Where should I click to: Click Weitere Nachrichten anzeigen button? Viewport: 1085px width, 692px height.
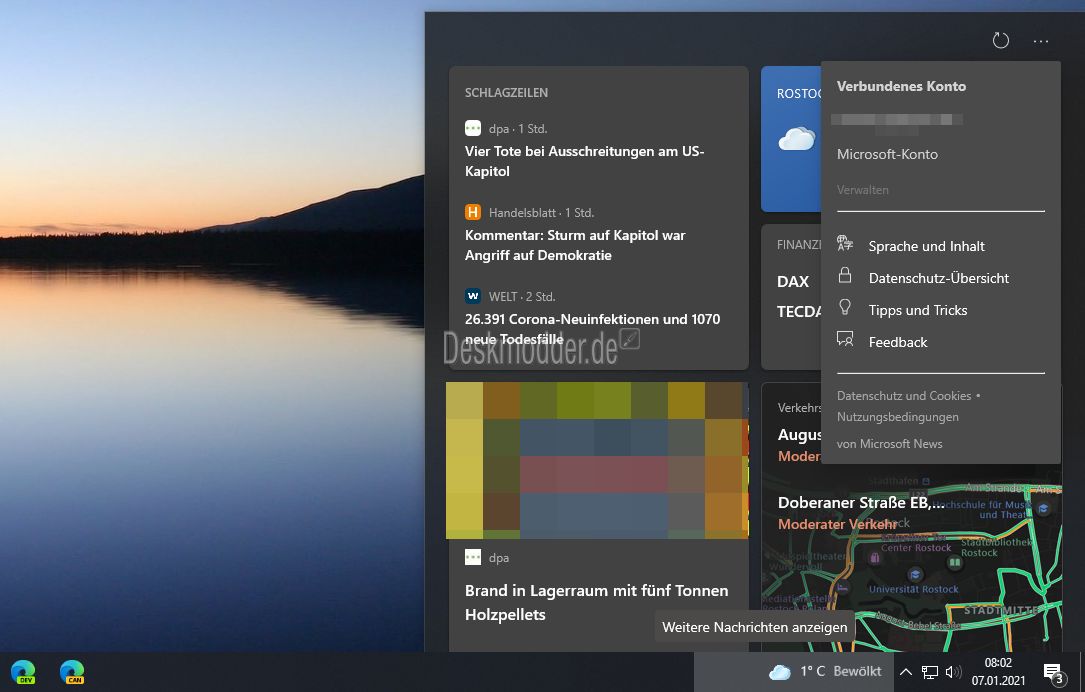(754, 627)
